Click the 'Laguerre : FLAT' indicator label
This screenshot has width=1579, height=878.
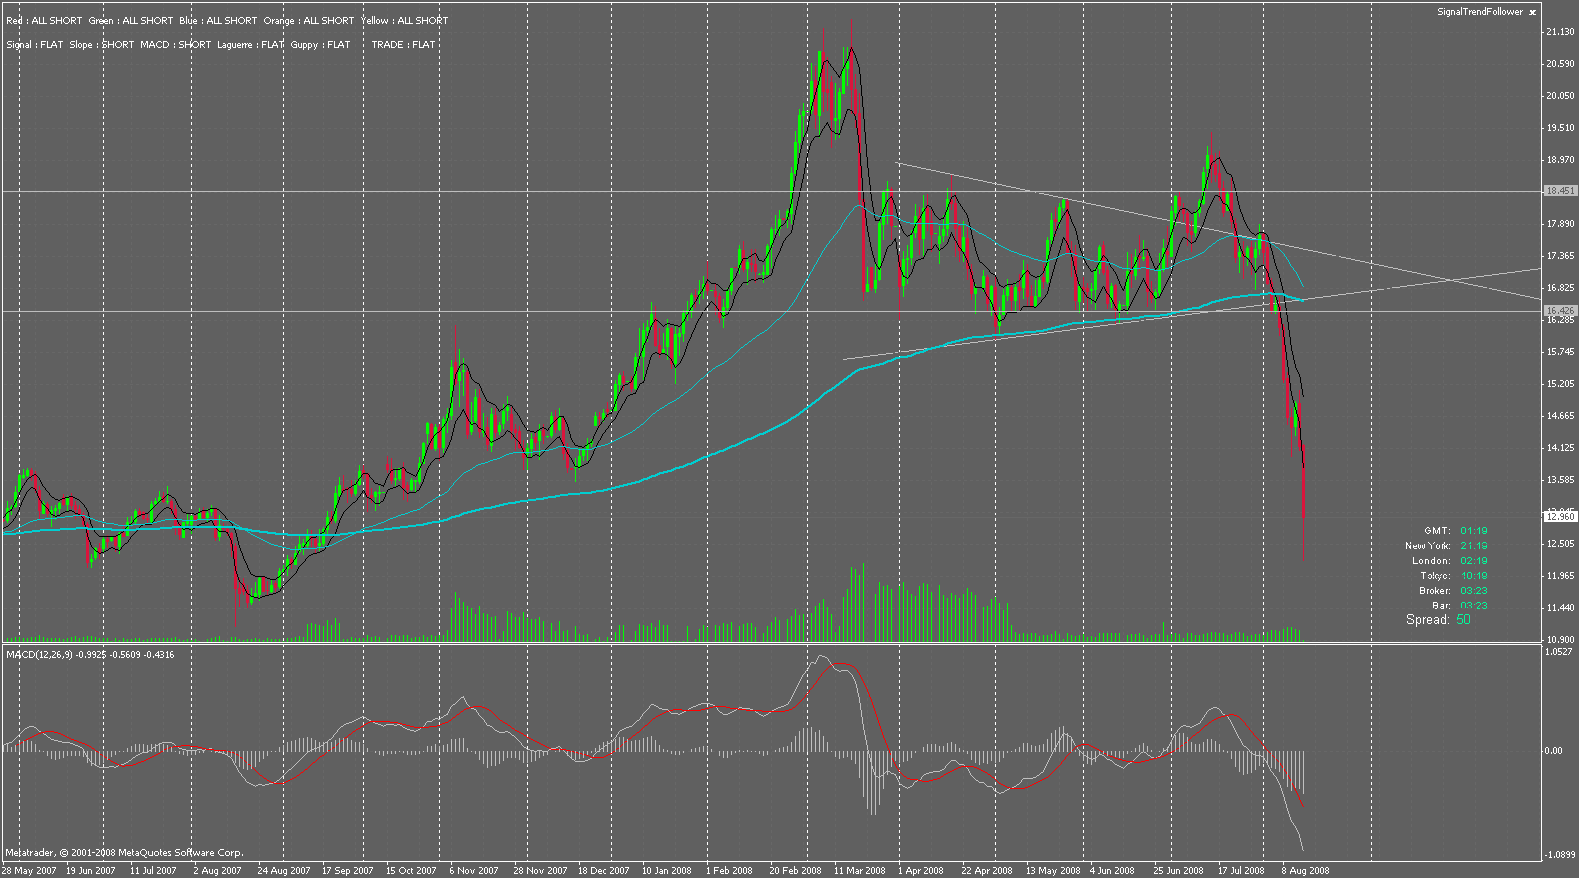coord(250,45)
